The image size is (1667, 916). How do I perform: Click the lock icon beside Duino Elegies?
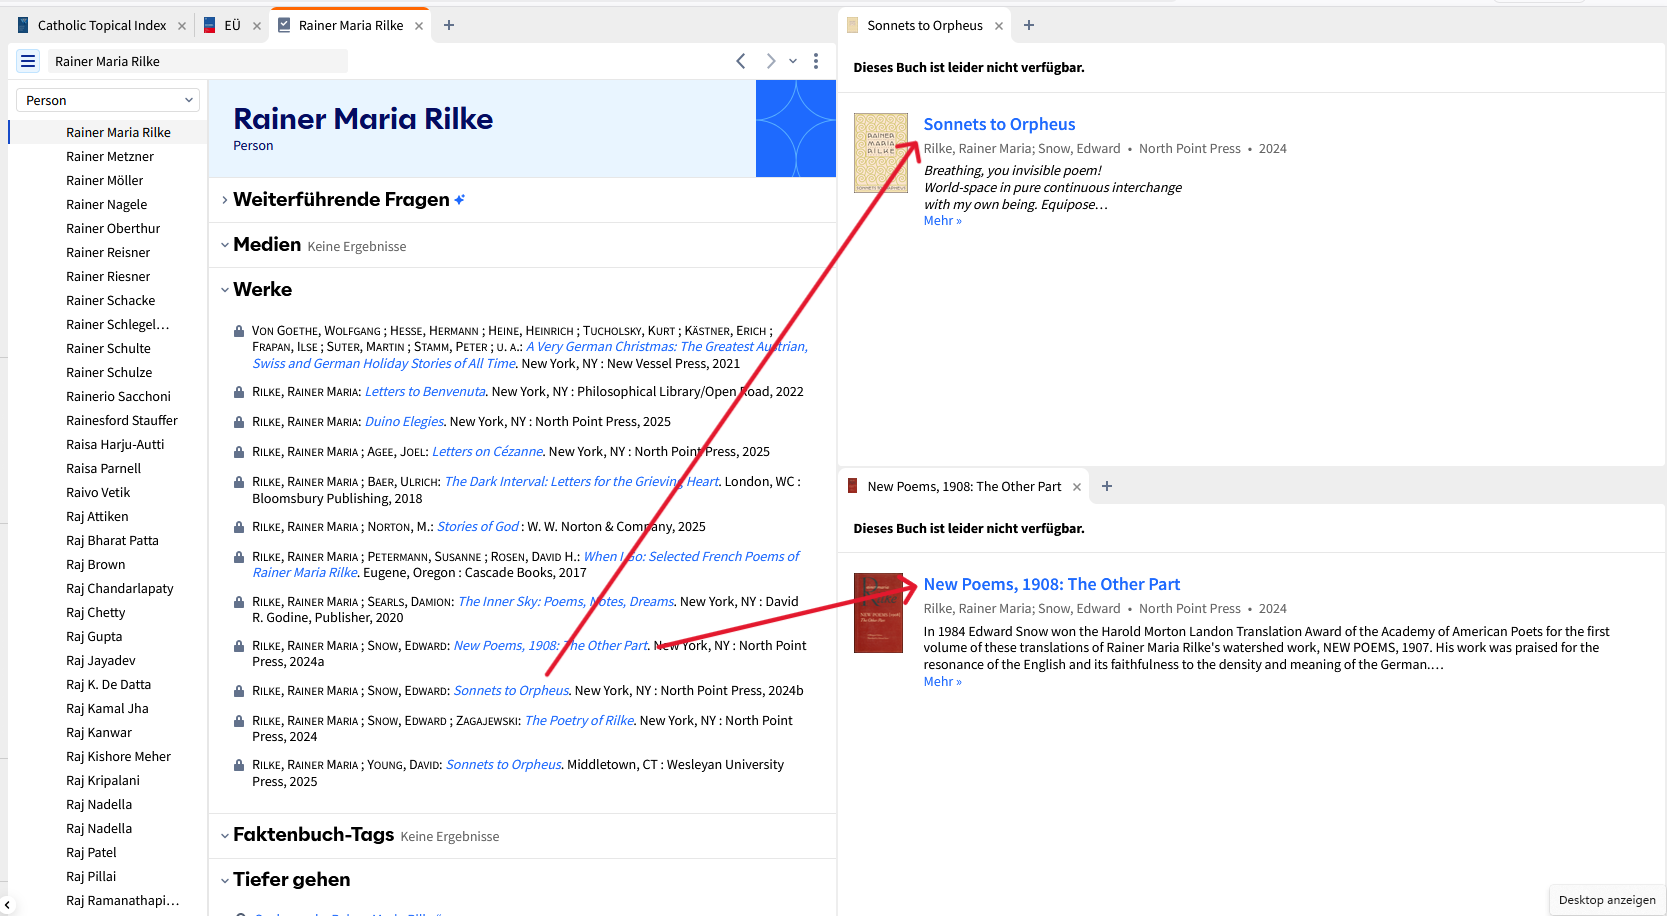(238, 421)
